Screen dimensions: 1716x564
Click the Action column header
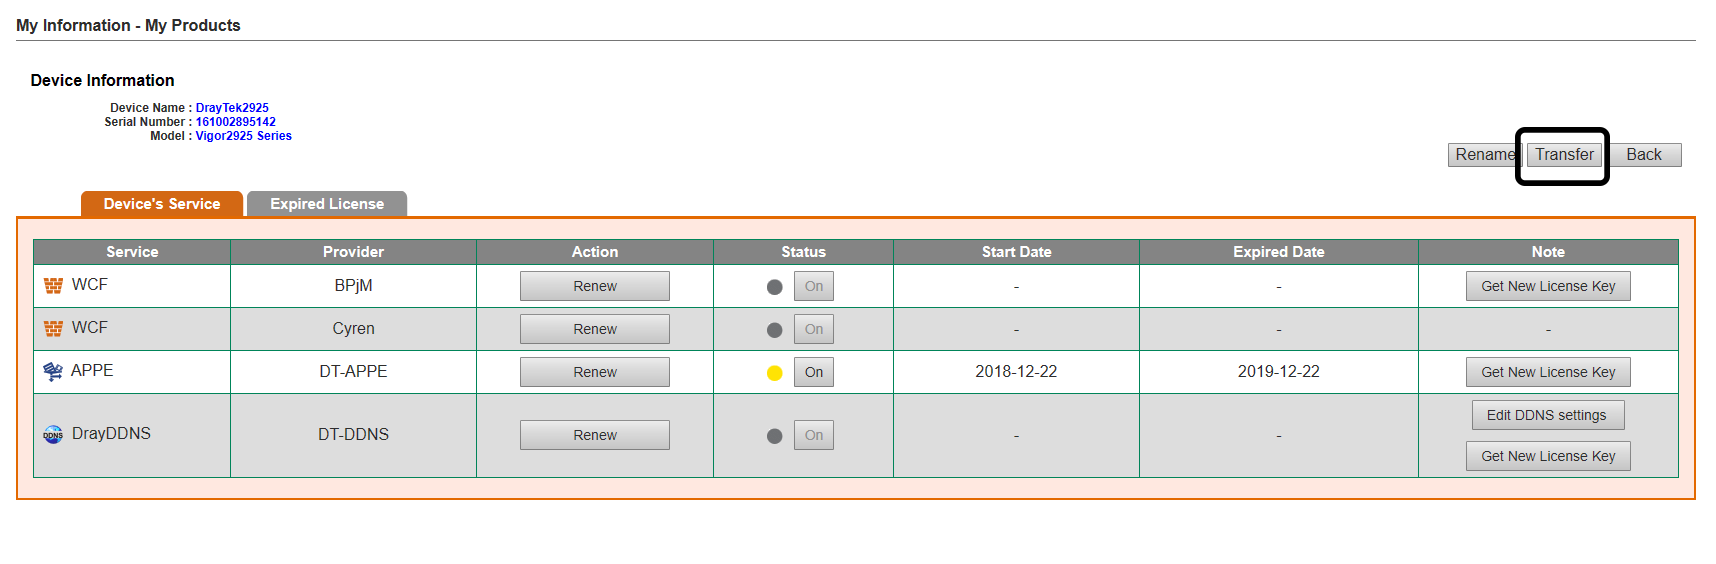(595, 252)
